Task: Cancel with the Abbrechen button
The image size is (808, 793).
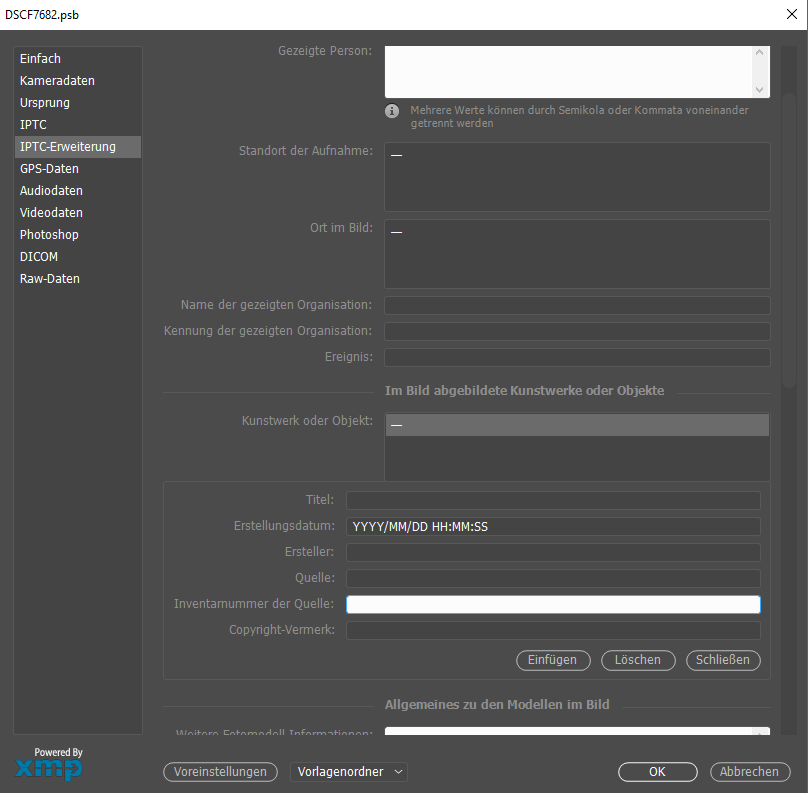Action: [750, 772]
